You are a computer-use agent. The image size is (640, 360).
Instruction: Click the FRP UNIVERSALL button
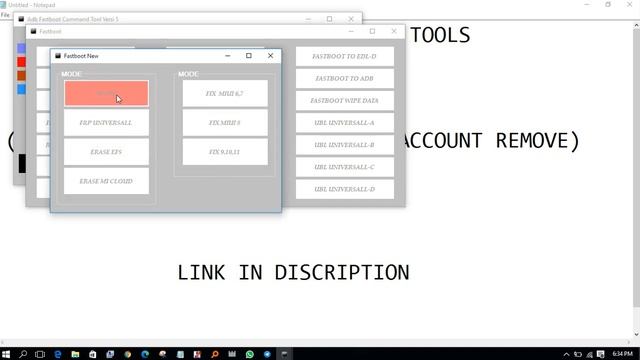(106, 122)
